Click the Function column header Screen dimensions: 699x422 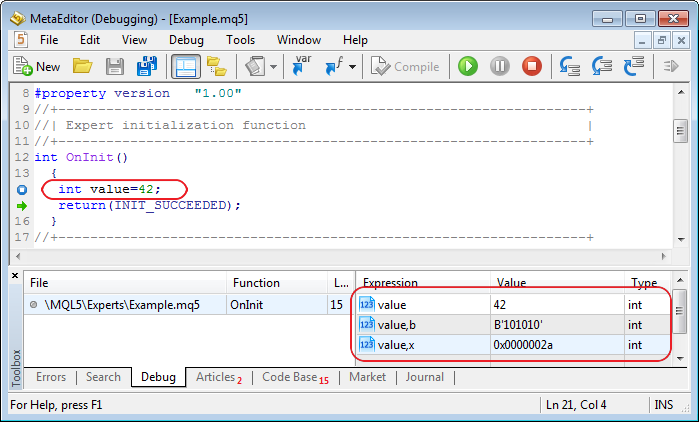click(277, 283)
